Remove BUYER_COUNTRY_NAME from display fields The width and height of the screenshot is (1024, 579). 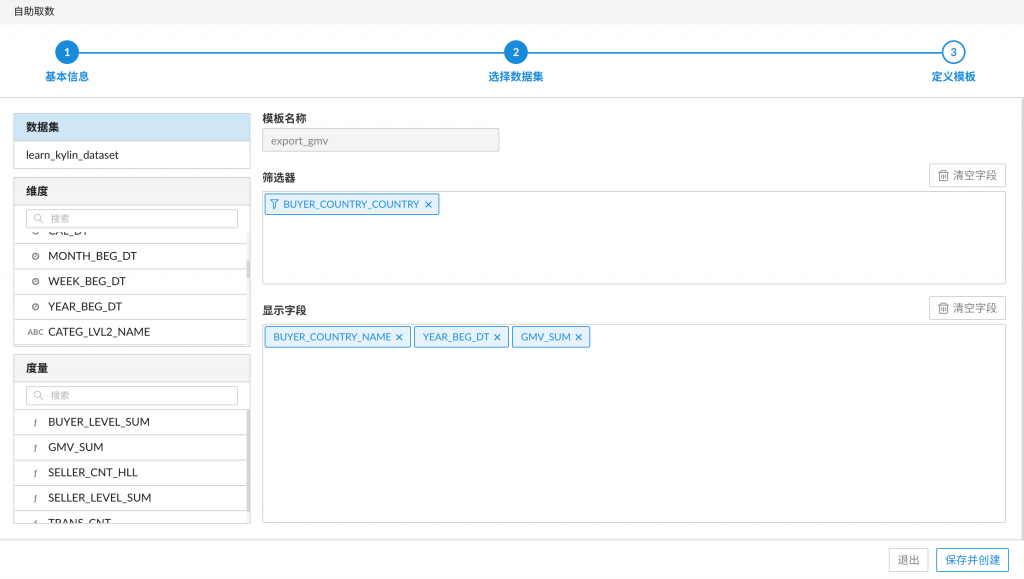(399, 338)
